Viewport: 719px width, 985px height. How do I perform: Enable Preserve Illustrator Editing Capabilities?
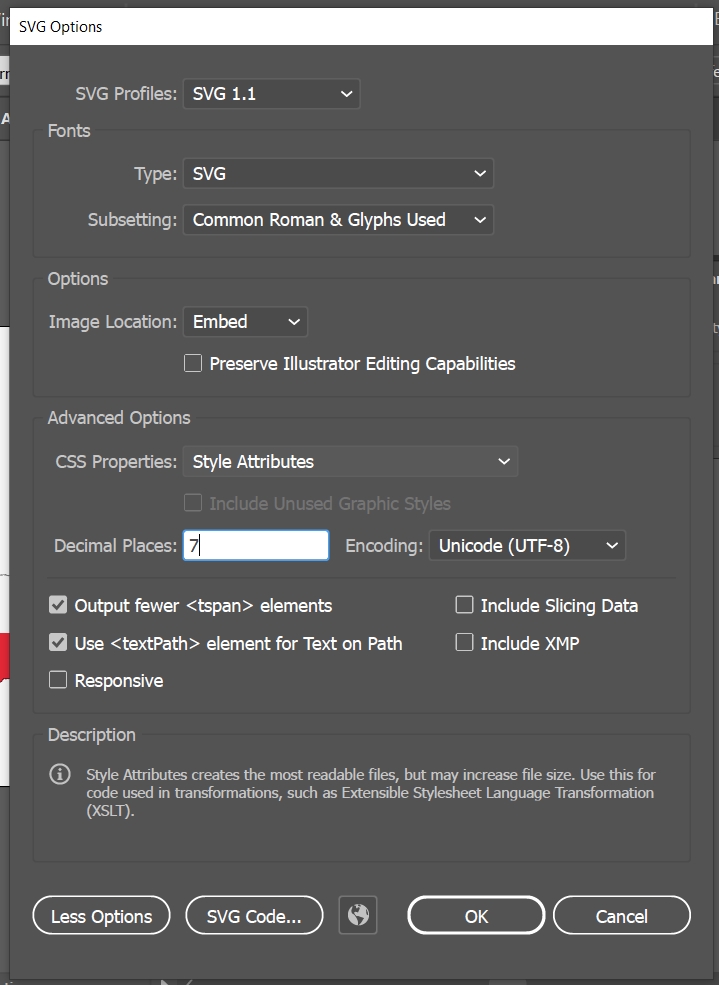tap(192, 363)
